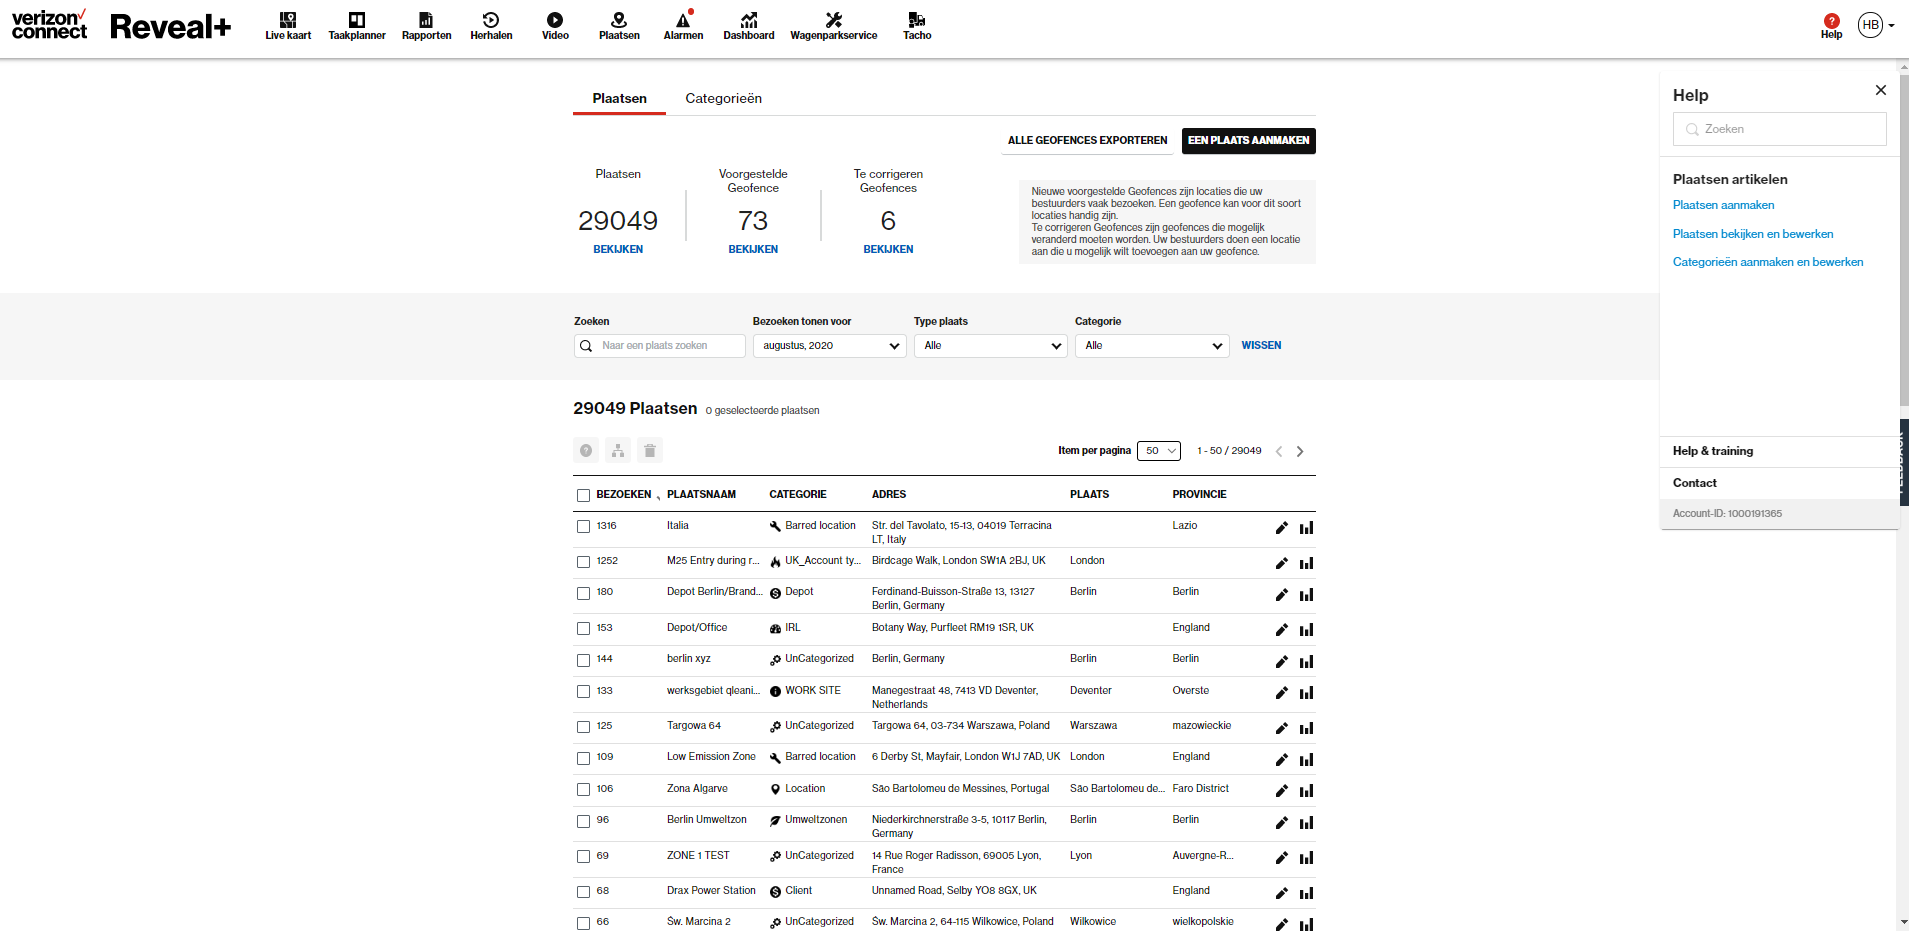Close the Help side panel
The image size is (1909, 931).
1881,90
